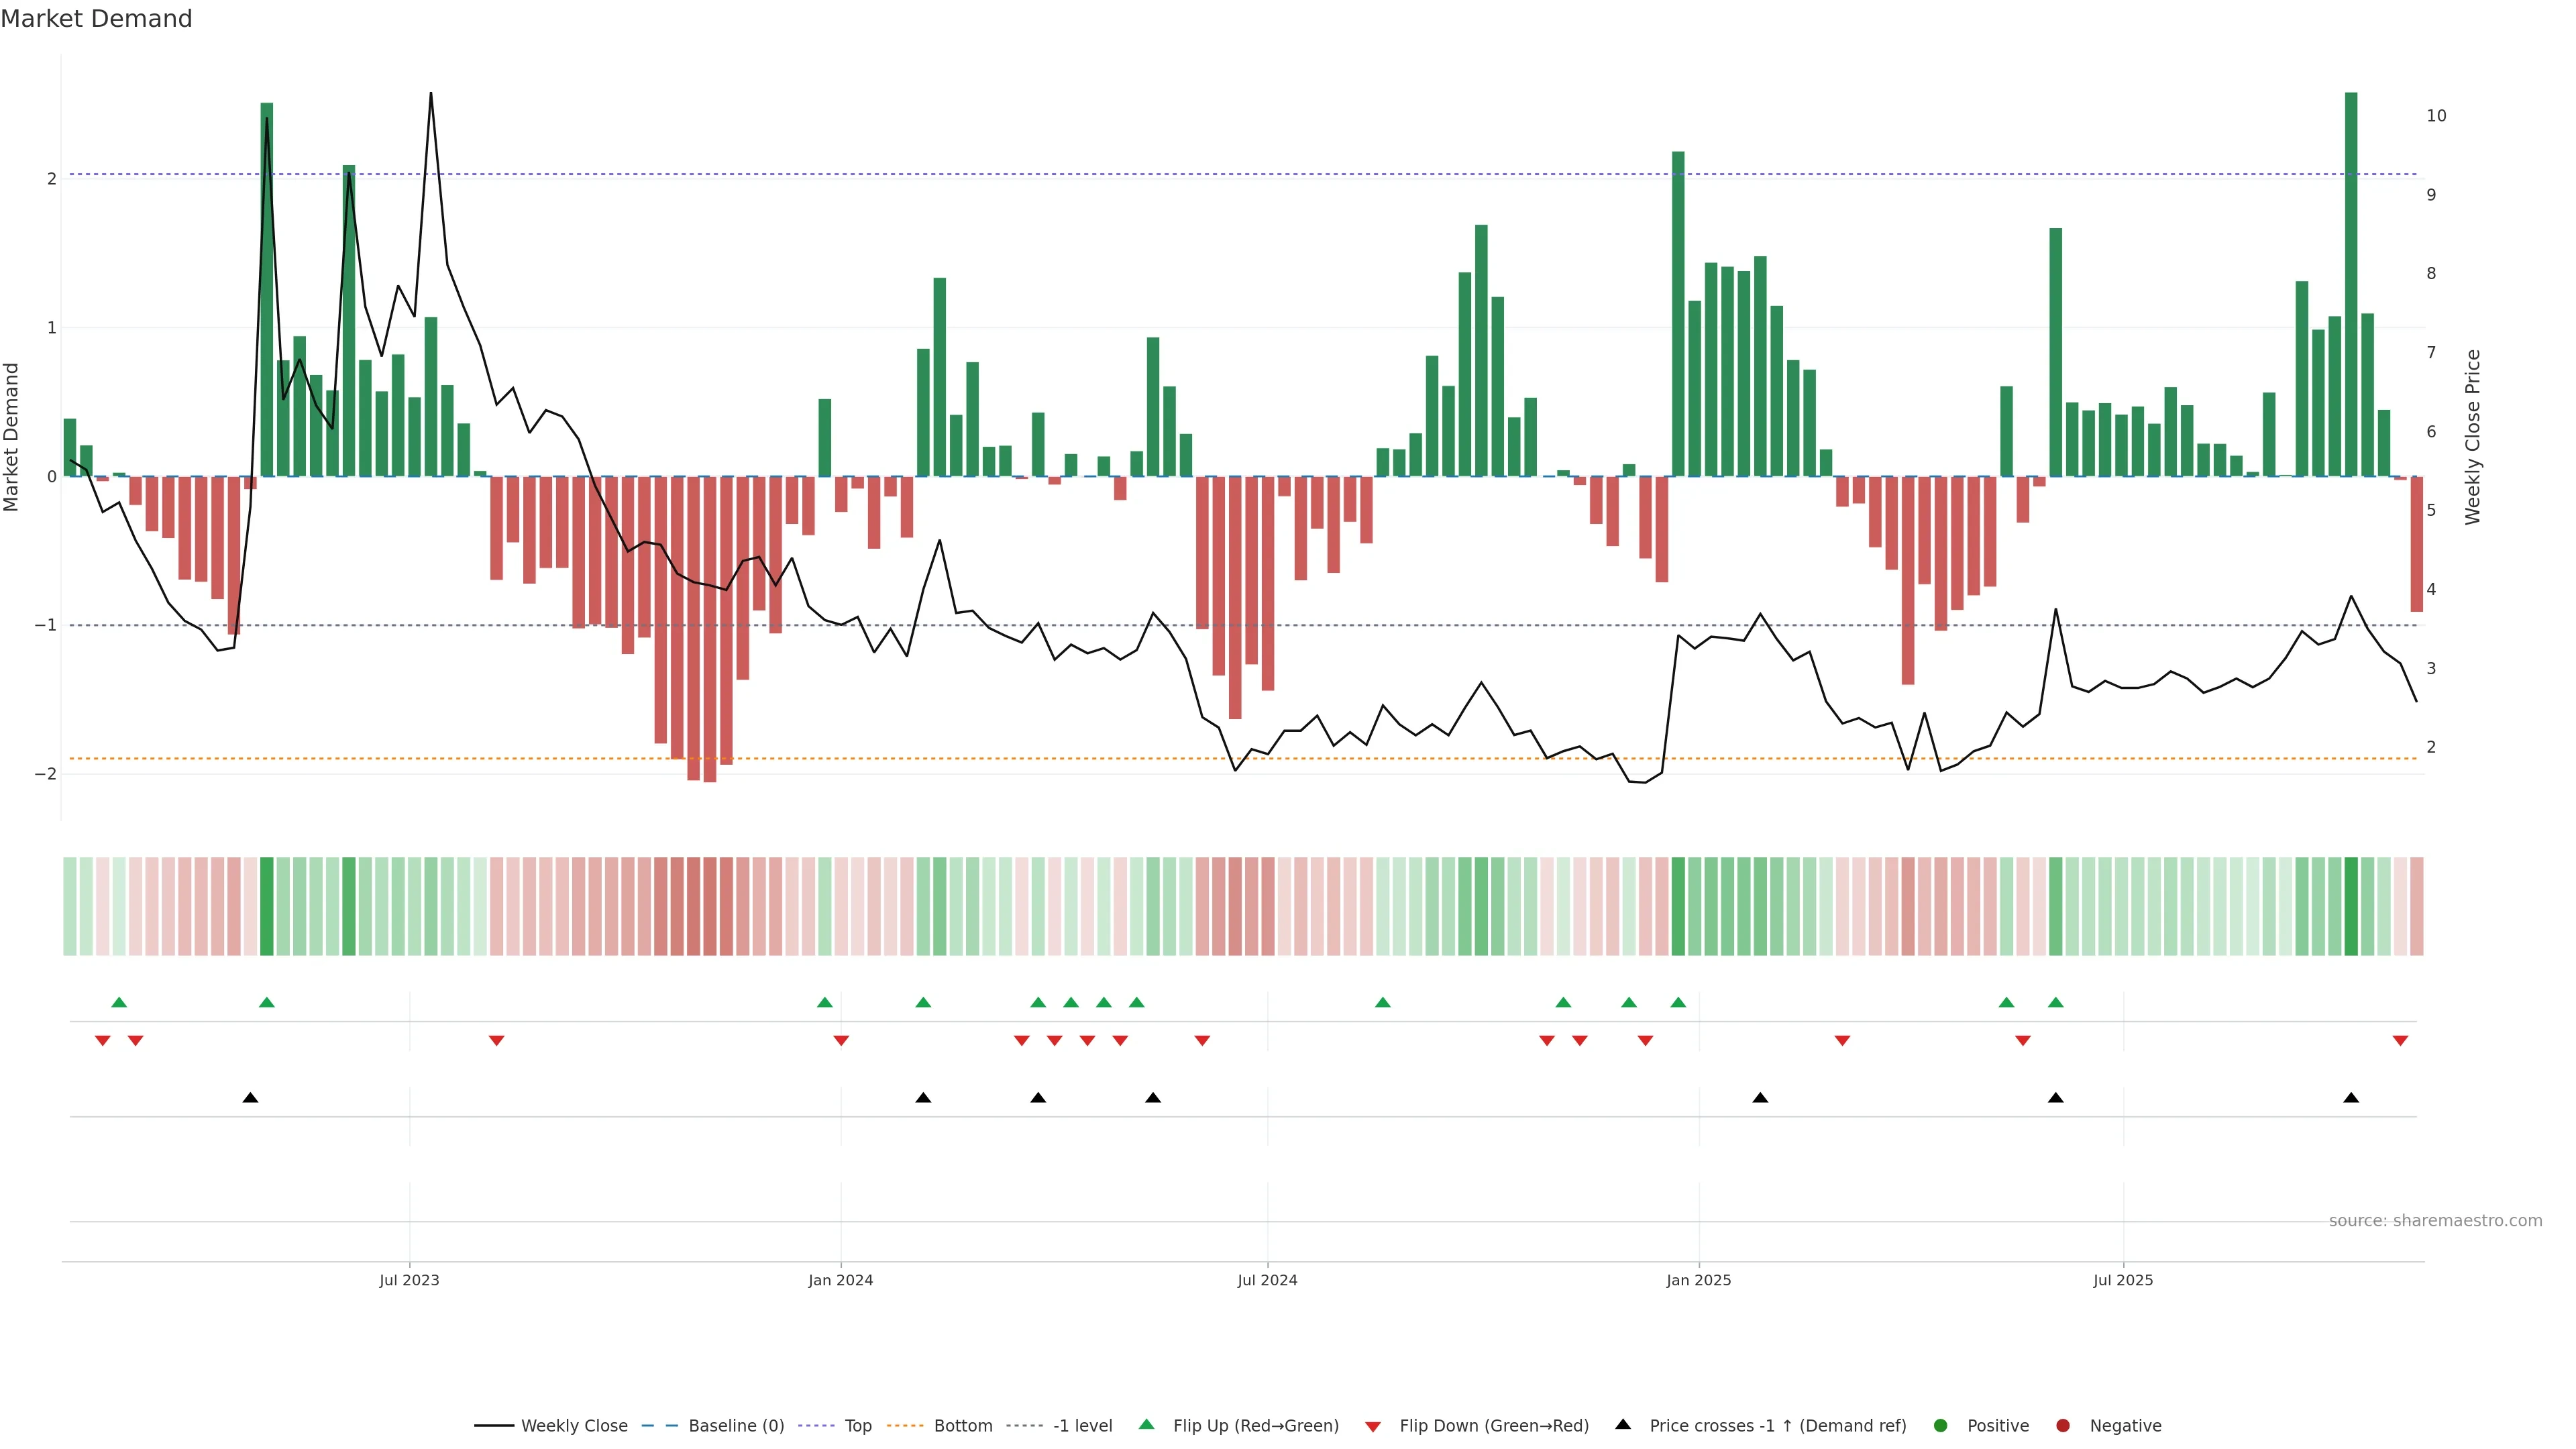
Task: Click the black Price crosses -1 legend triangle
Action: point(1623,1424)
